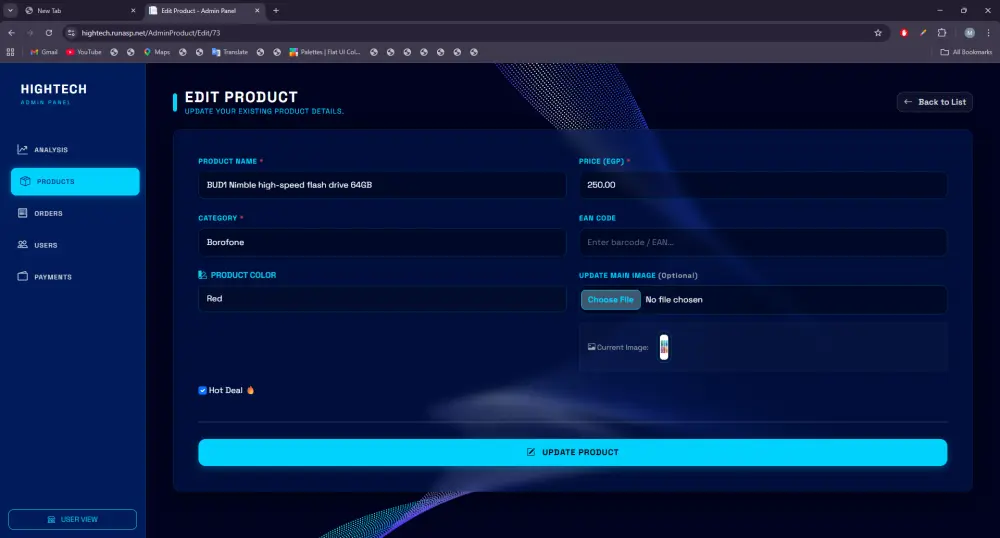The image size is (1000, 538).
Task: Open the Palettes Flat UI Colors bookmark
Action: [325, 52]
